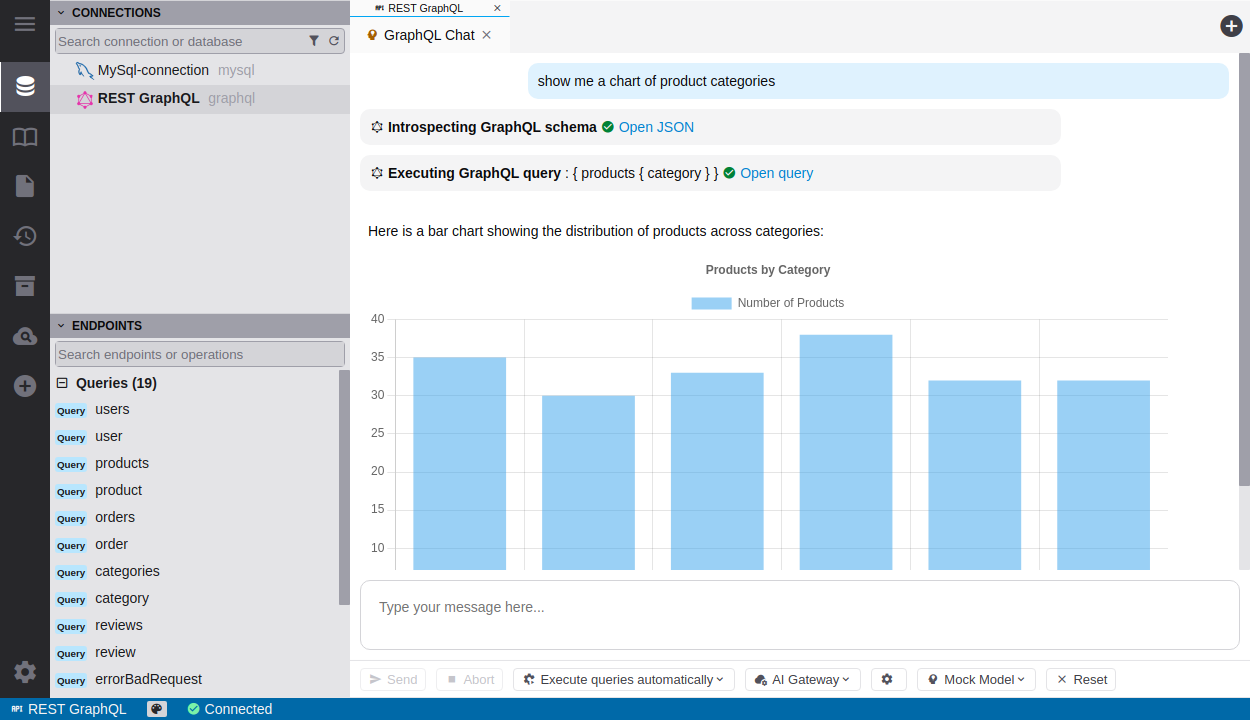Click the theme palette icon in status bar
This screenshot has height=720, width=1250.
pos(157,709)
